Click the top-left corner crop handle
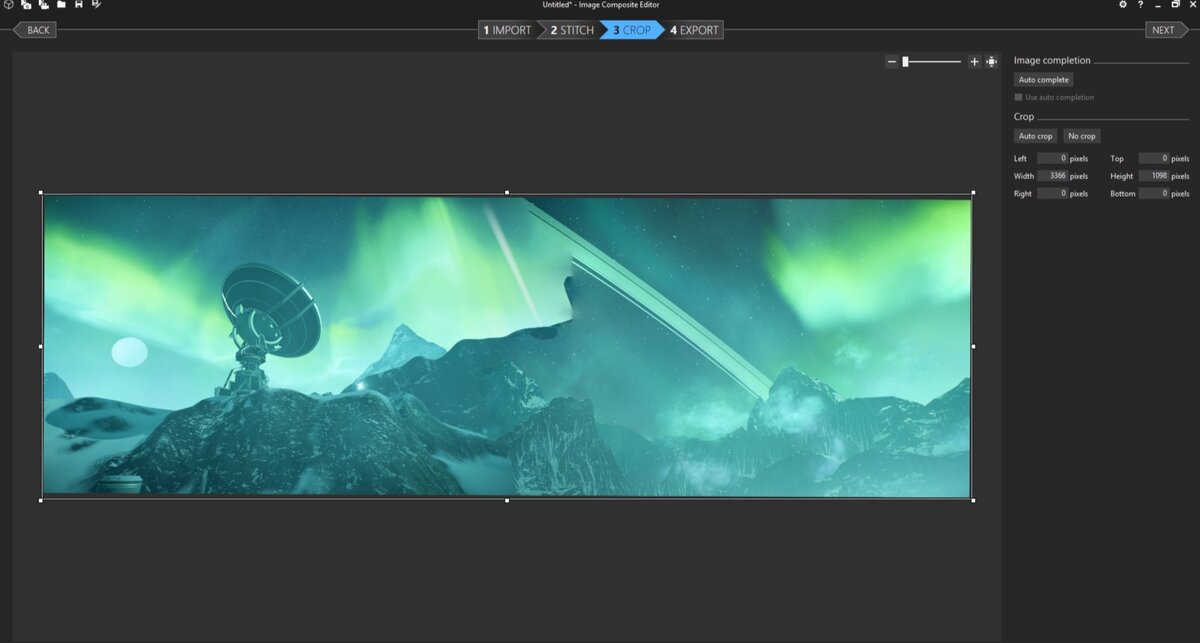 coord(41,192)
